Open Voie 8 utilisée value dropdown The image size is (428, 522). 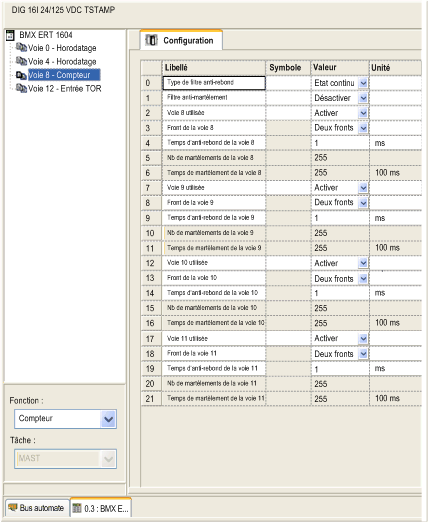[x=363, y=113]
